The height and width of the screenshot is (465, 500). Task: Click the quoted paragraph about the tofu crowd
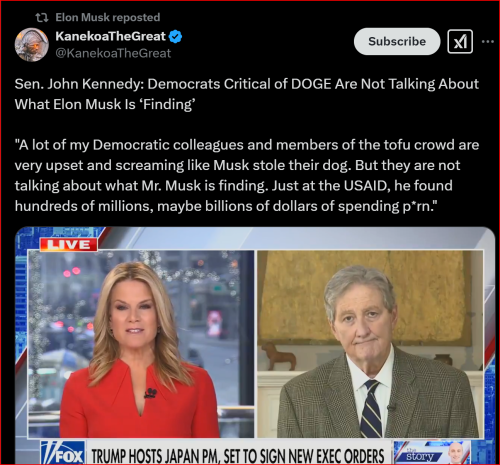tap(247, 175)
